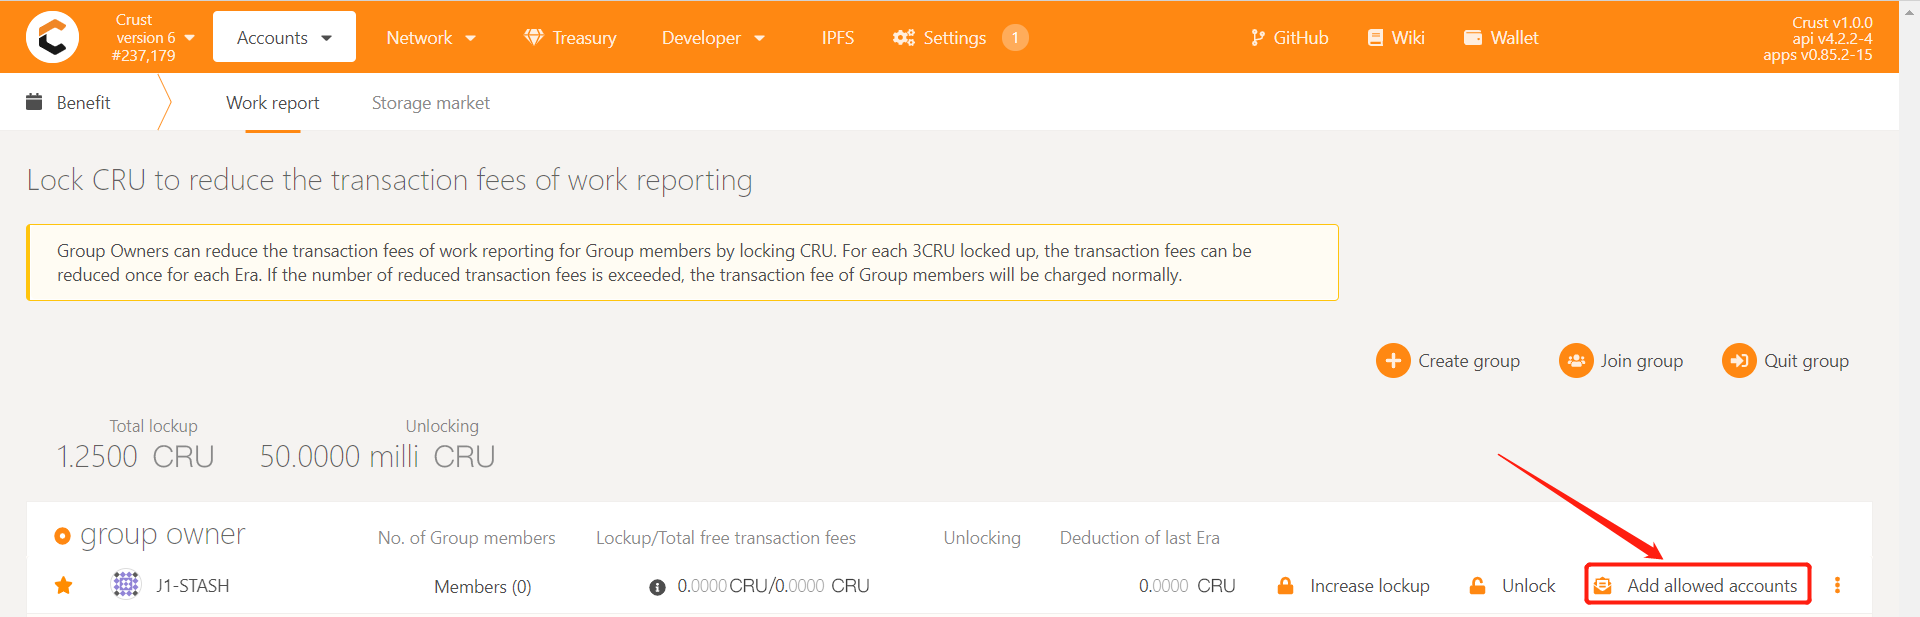This screenshot has width=1920, height=617.
Task: Click the Join group people icon
Action: [x=1576, y=360]
